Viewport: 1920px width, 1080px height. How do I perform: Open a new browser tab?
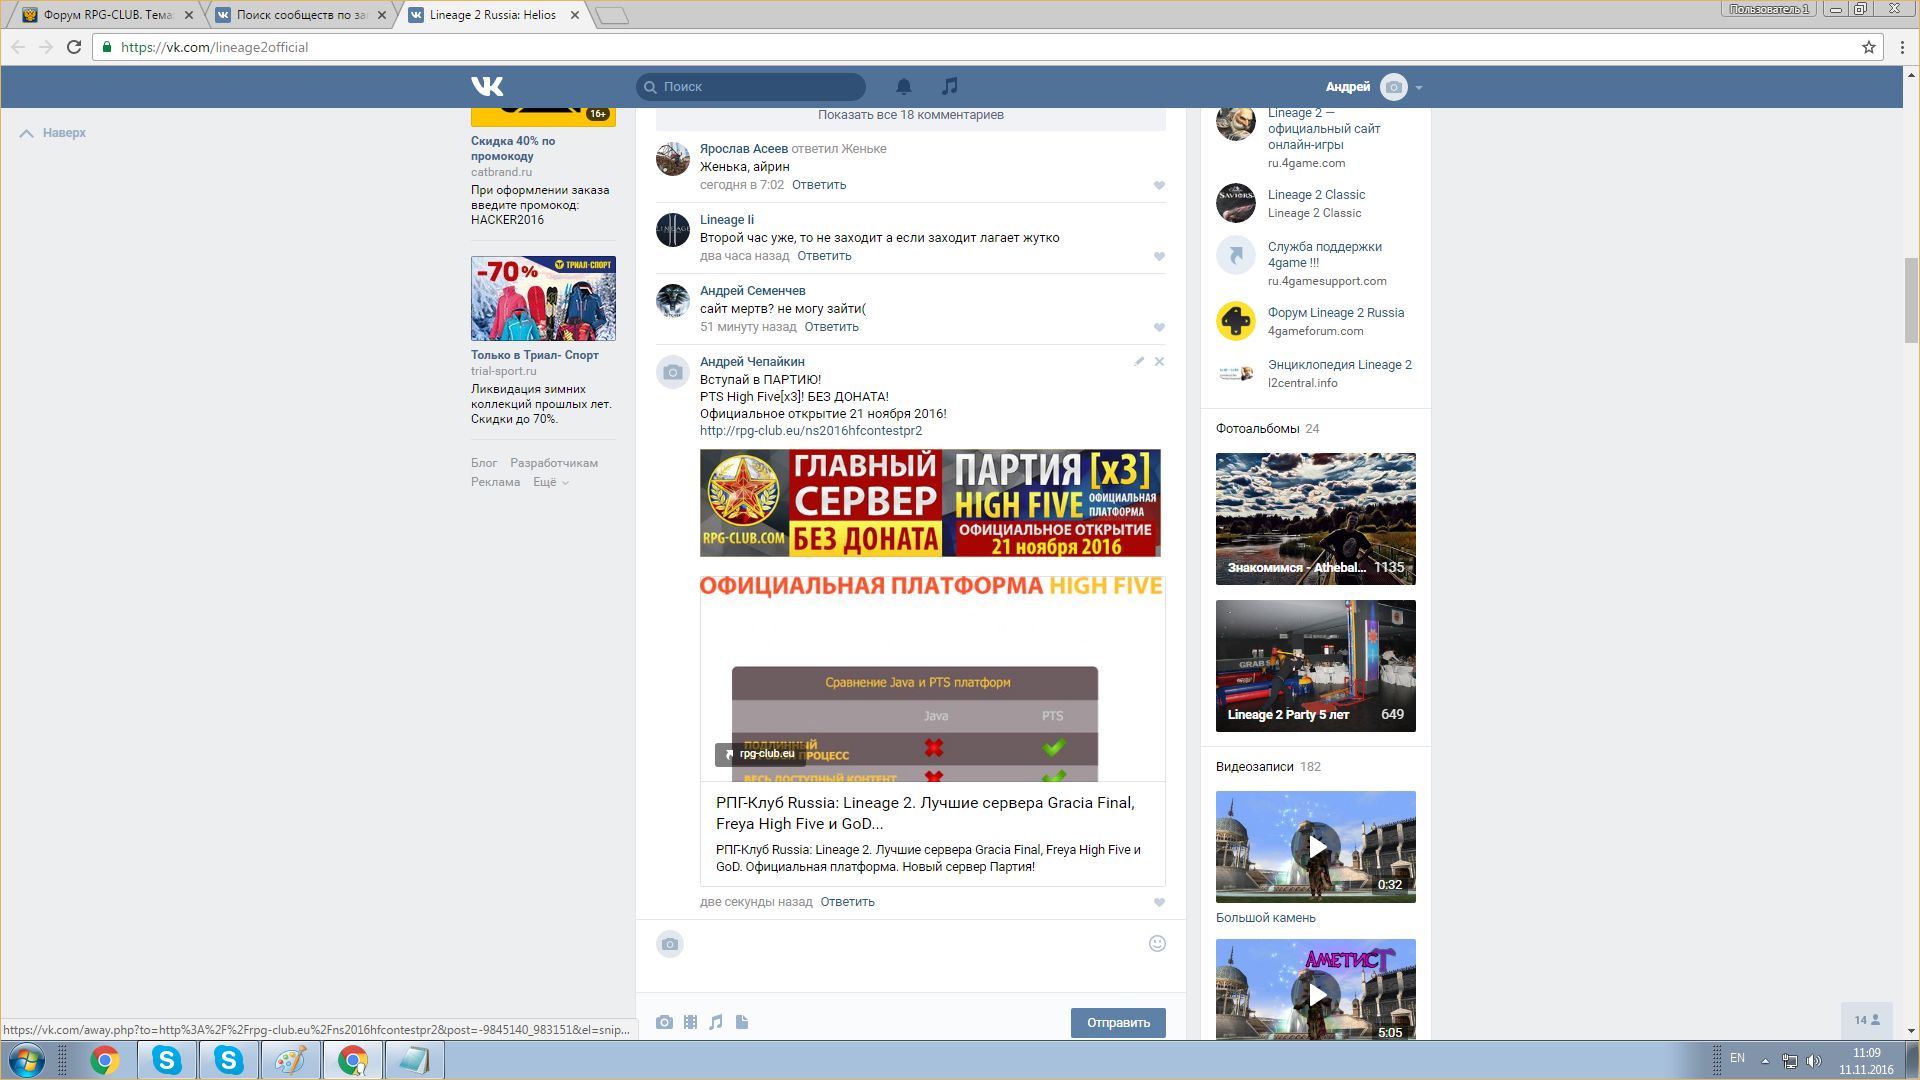click(611, 15)
